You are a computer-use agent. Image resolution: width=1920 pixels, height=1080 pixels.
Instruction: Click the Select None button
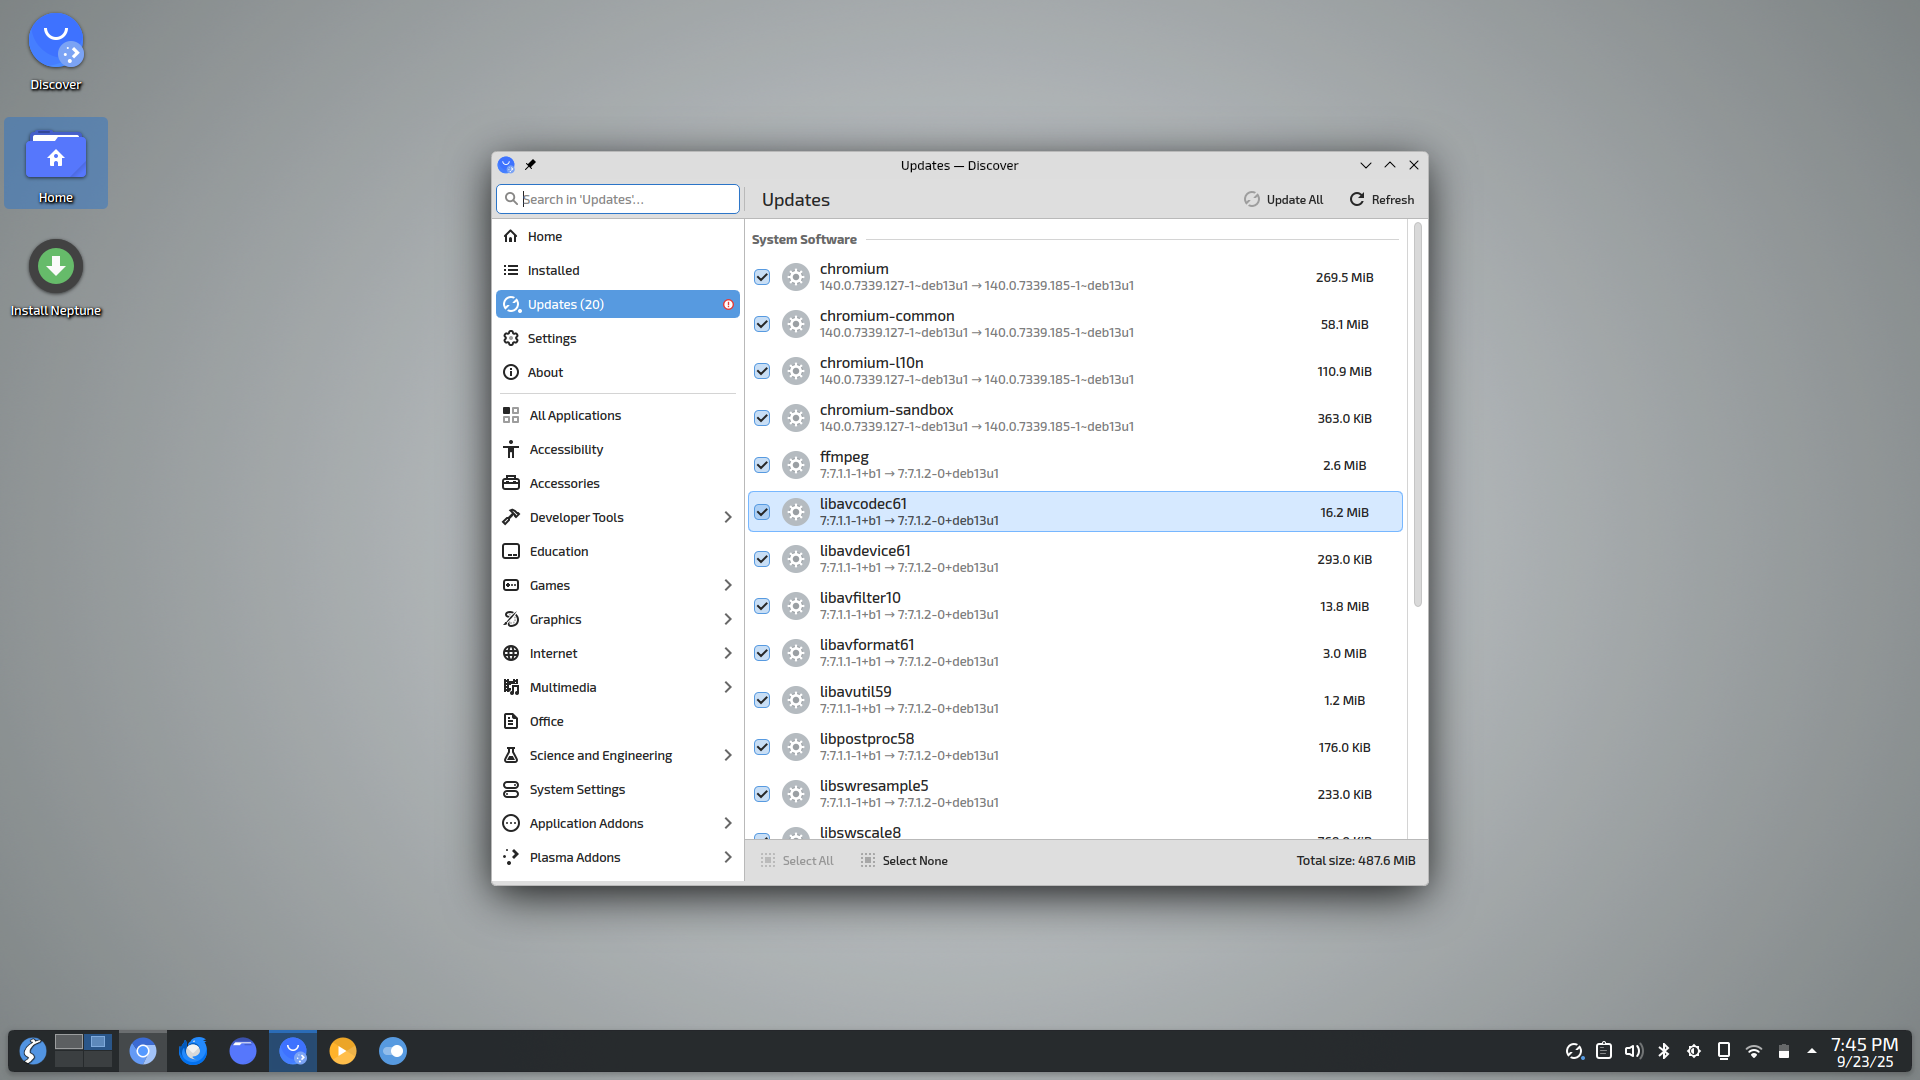(904, 861)
